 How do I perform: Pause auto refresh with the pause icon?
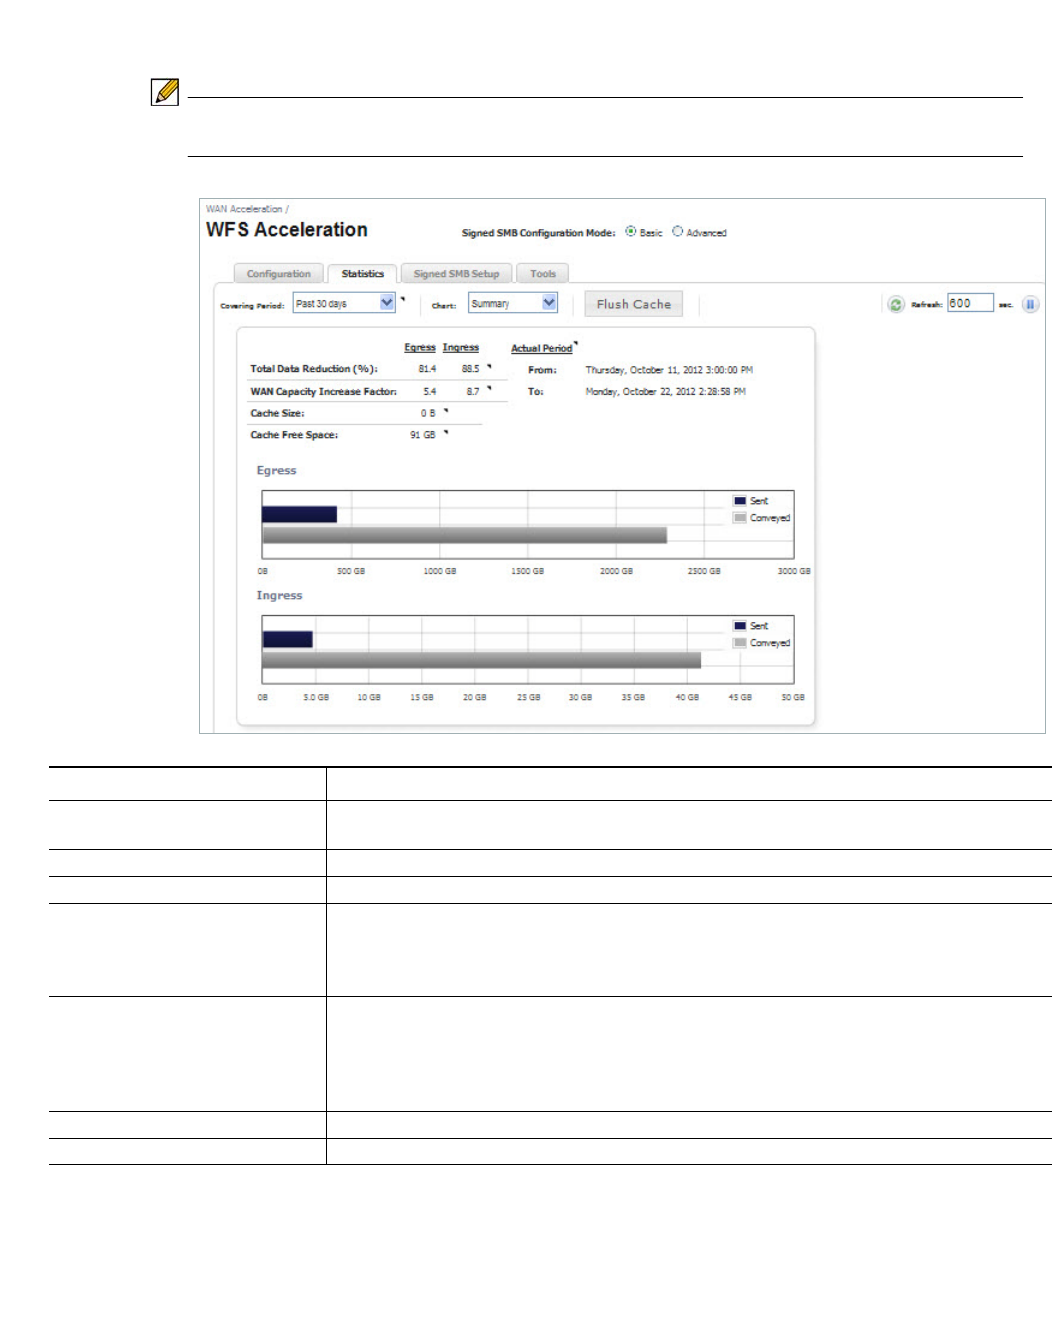(x=1030, y=304)
